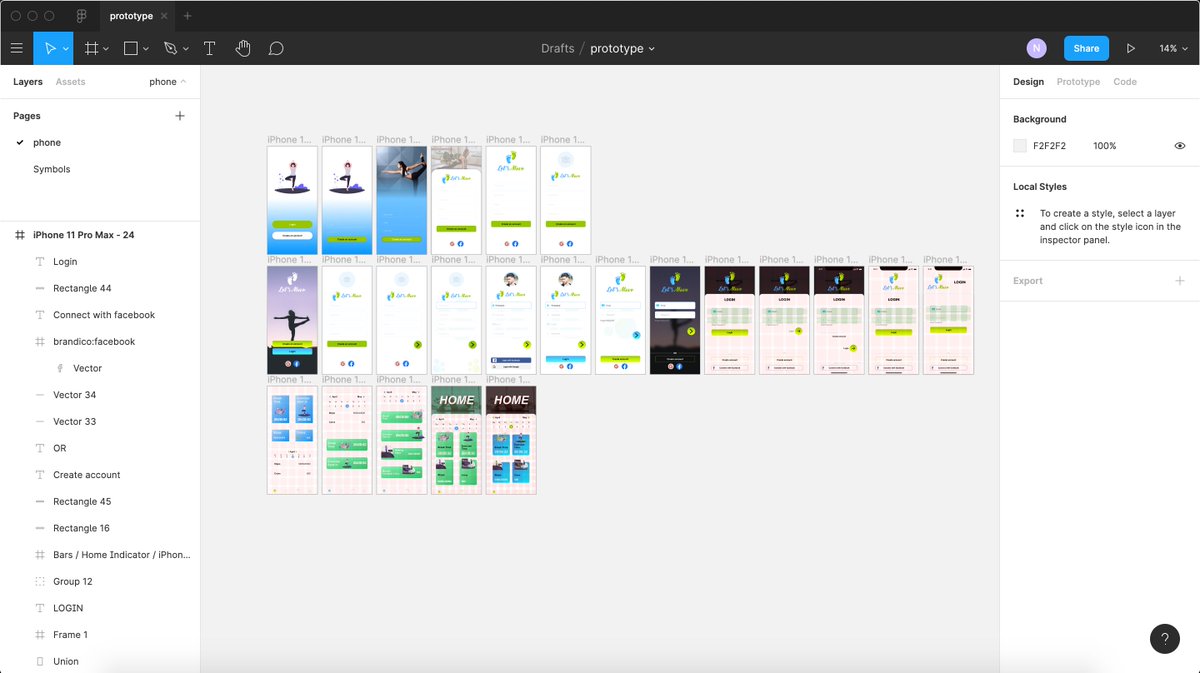Open the Figma main menu (hamburger)
This screenshot has height=673, width=1200.
point(16,48)
